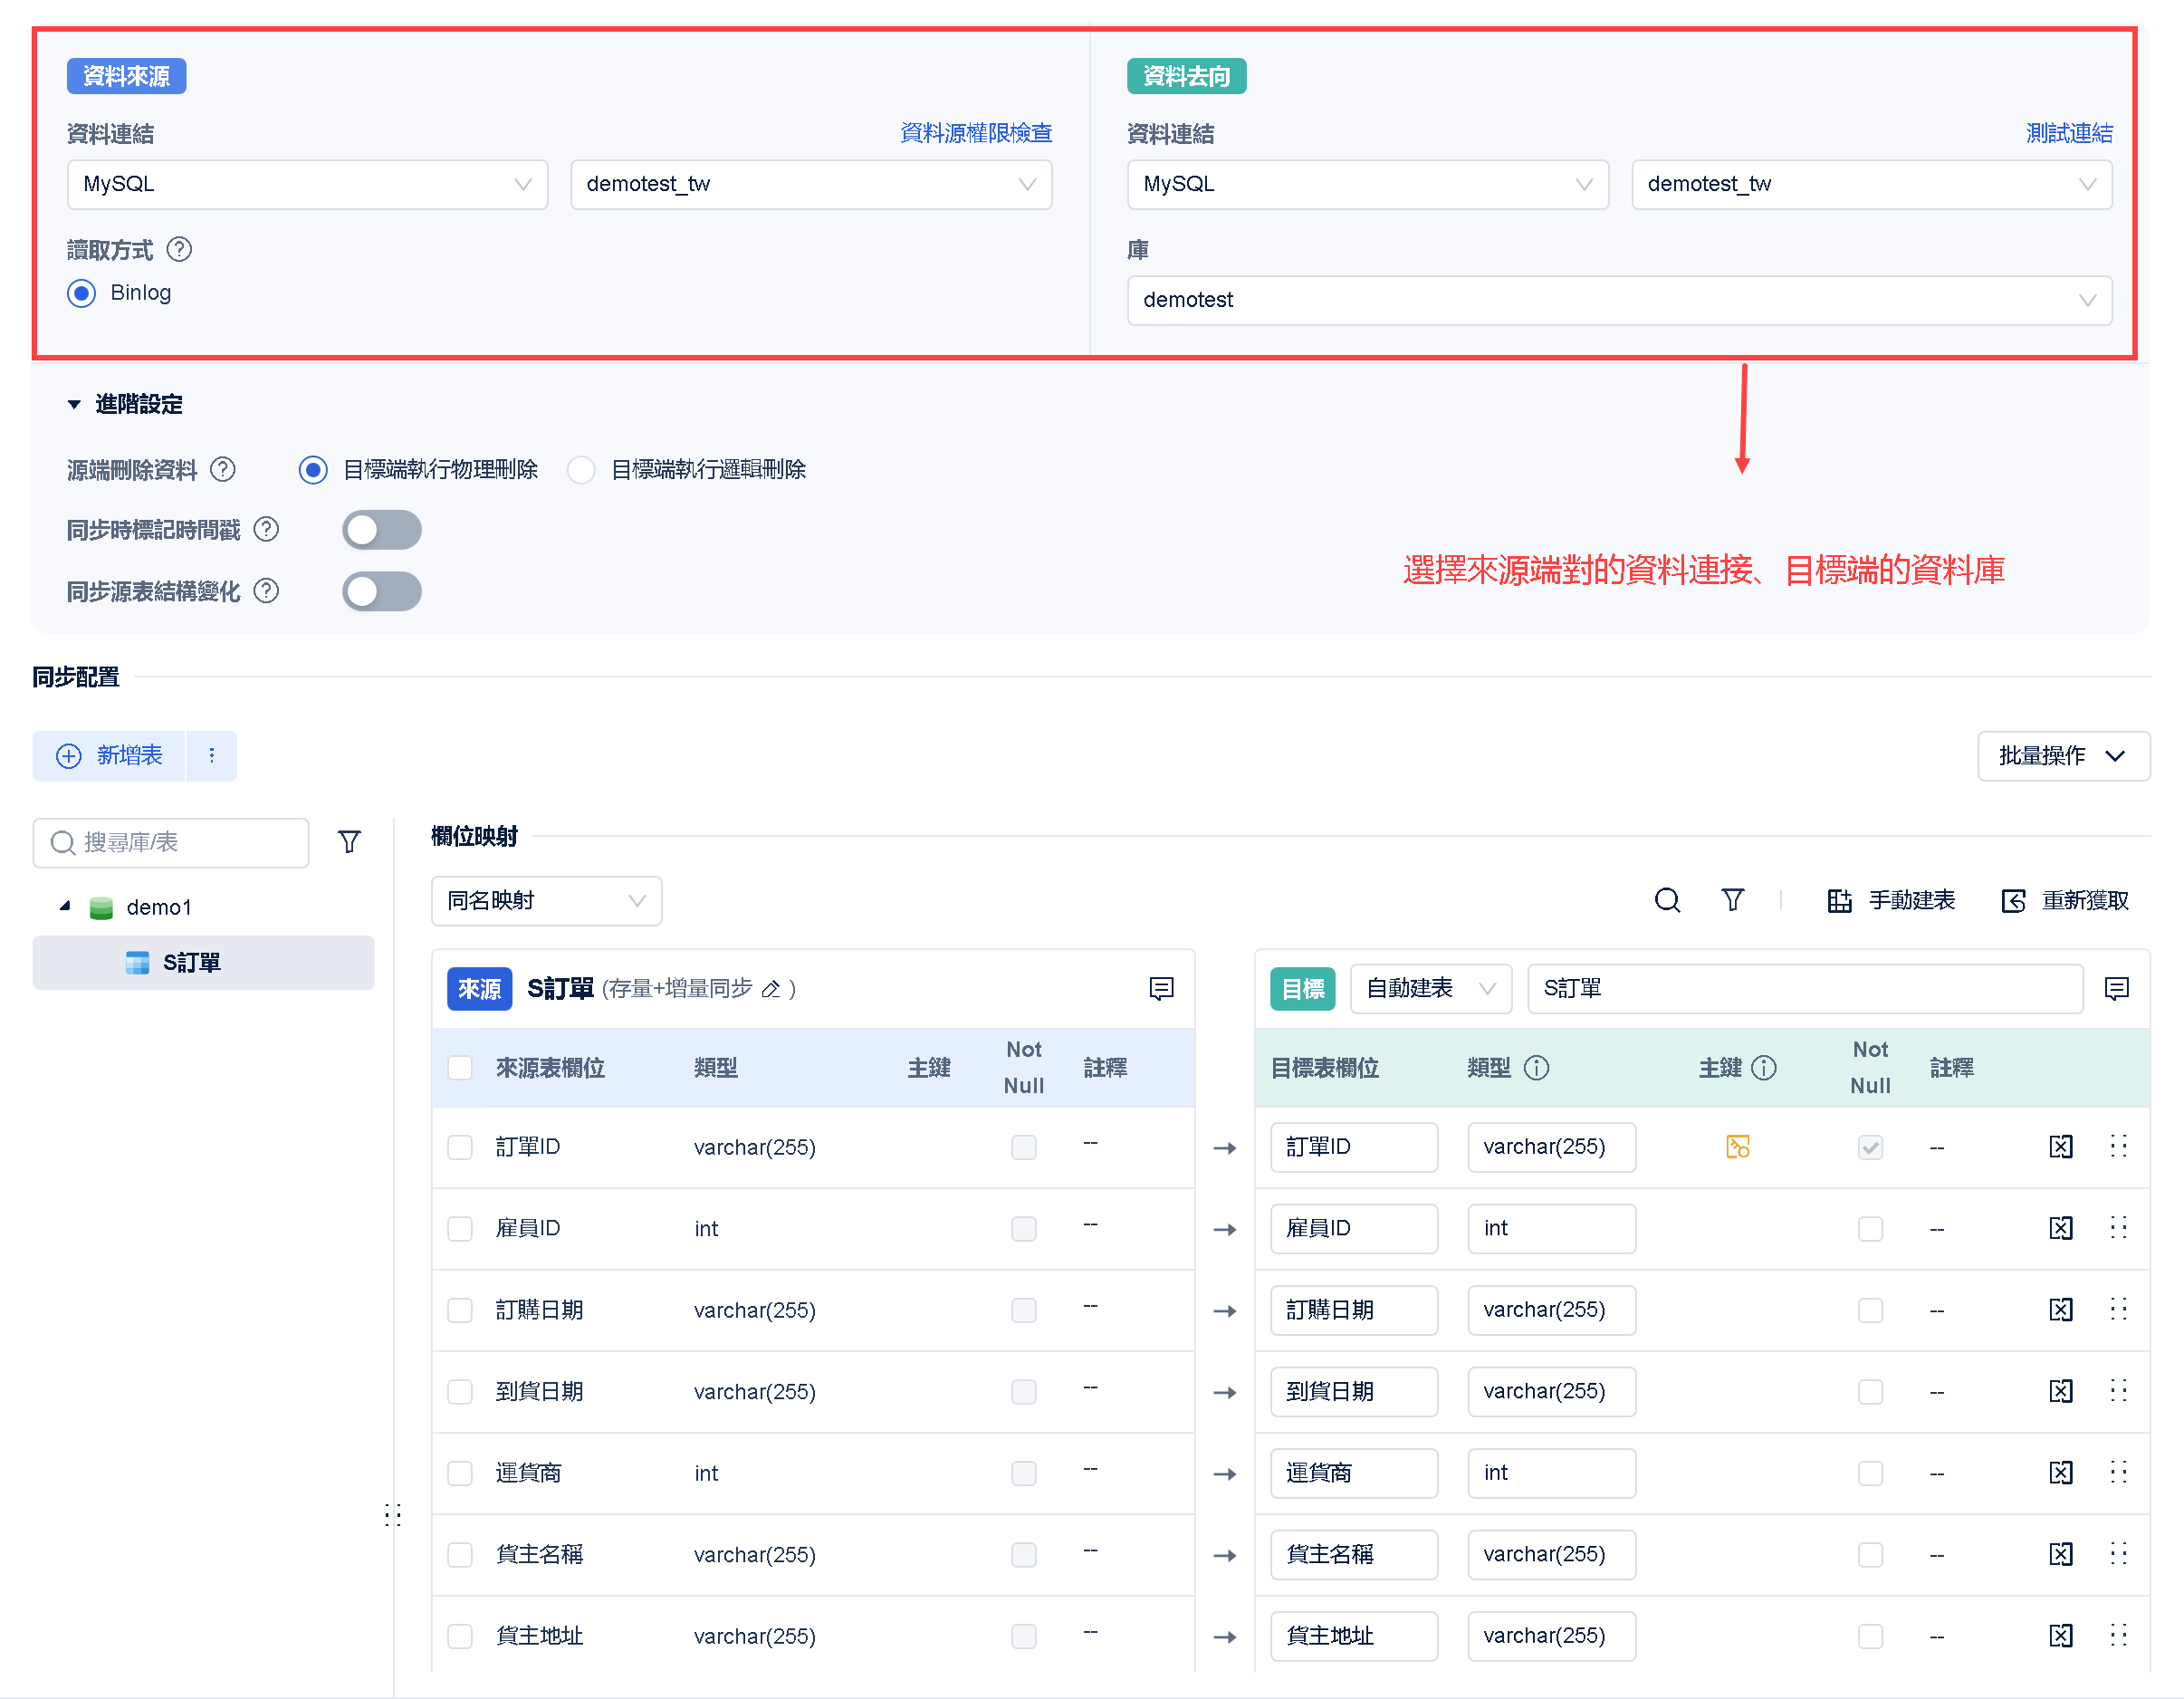Select the S訂單 table in the tree
Screen dimensions: 2184x1699
pos(192,963)
